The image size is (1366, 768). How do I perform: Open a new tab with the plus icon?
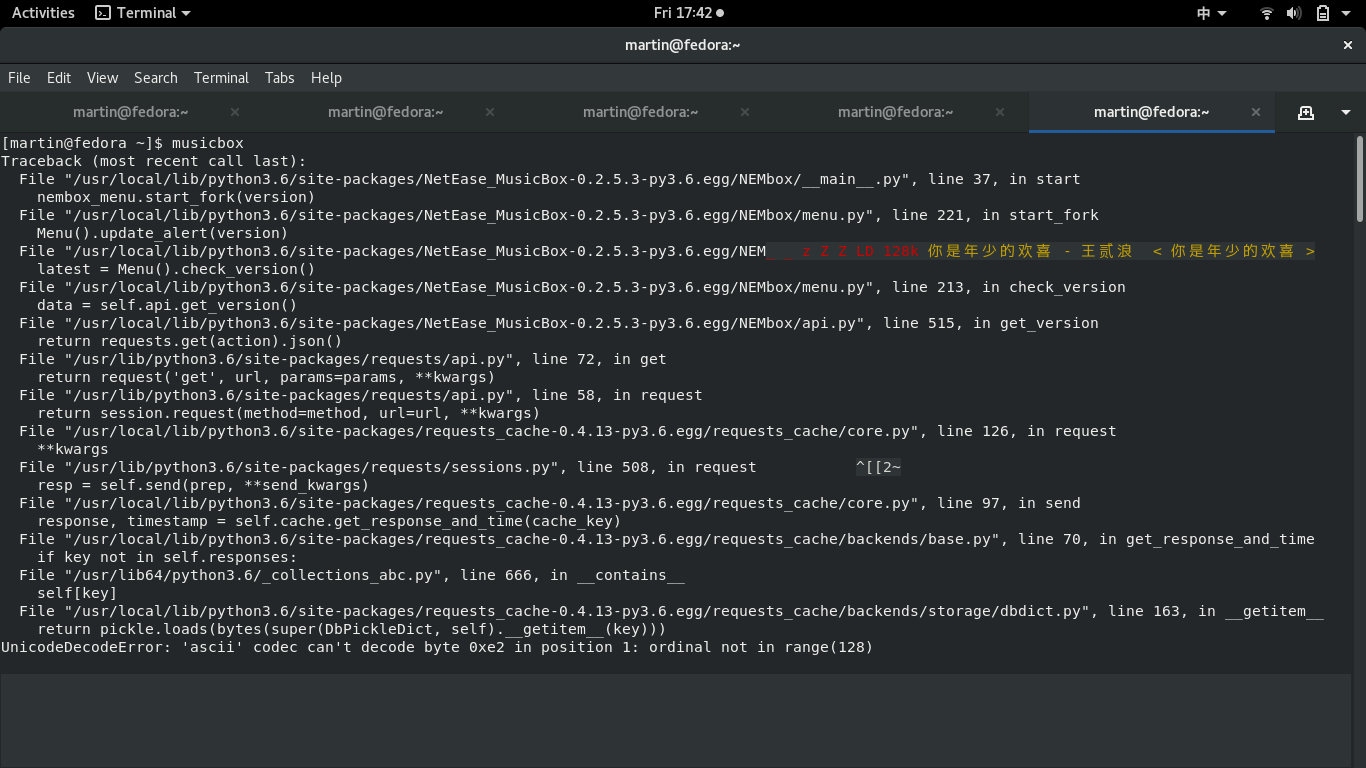(1306, 112)
